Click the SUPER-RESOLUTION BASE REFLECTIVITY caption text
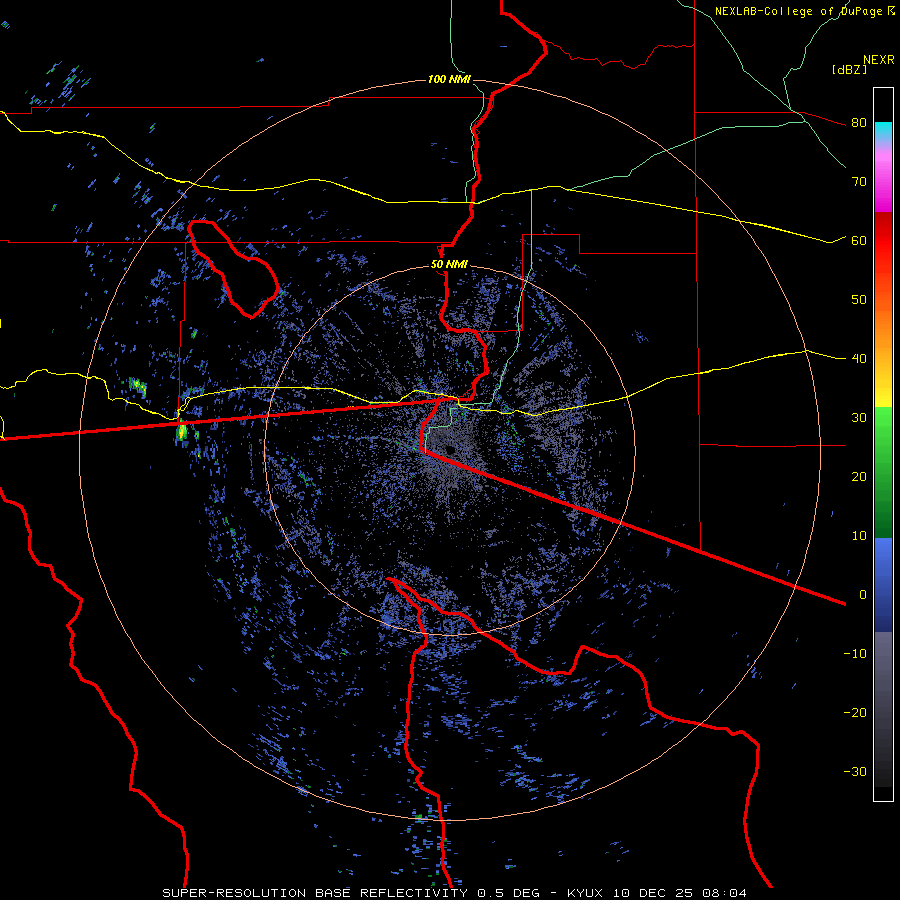900x900 pixels. 315,893
